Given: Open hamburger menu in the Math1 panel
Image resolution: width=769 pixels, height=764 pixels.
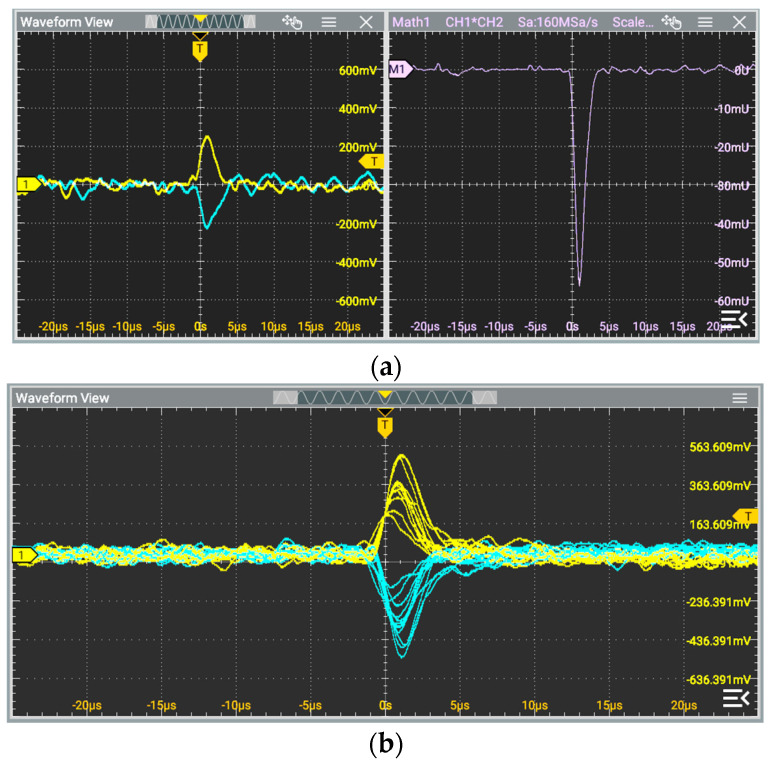Looking at the screenshot, I should coord(705,22).
